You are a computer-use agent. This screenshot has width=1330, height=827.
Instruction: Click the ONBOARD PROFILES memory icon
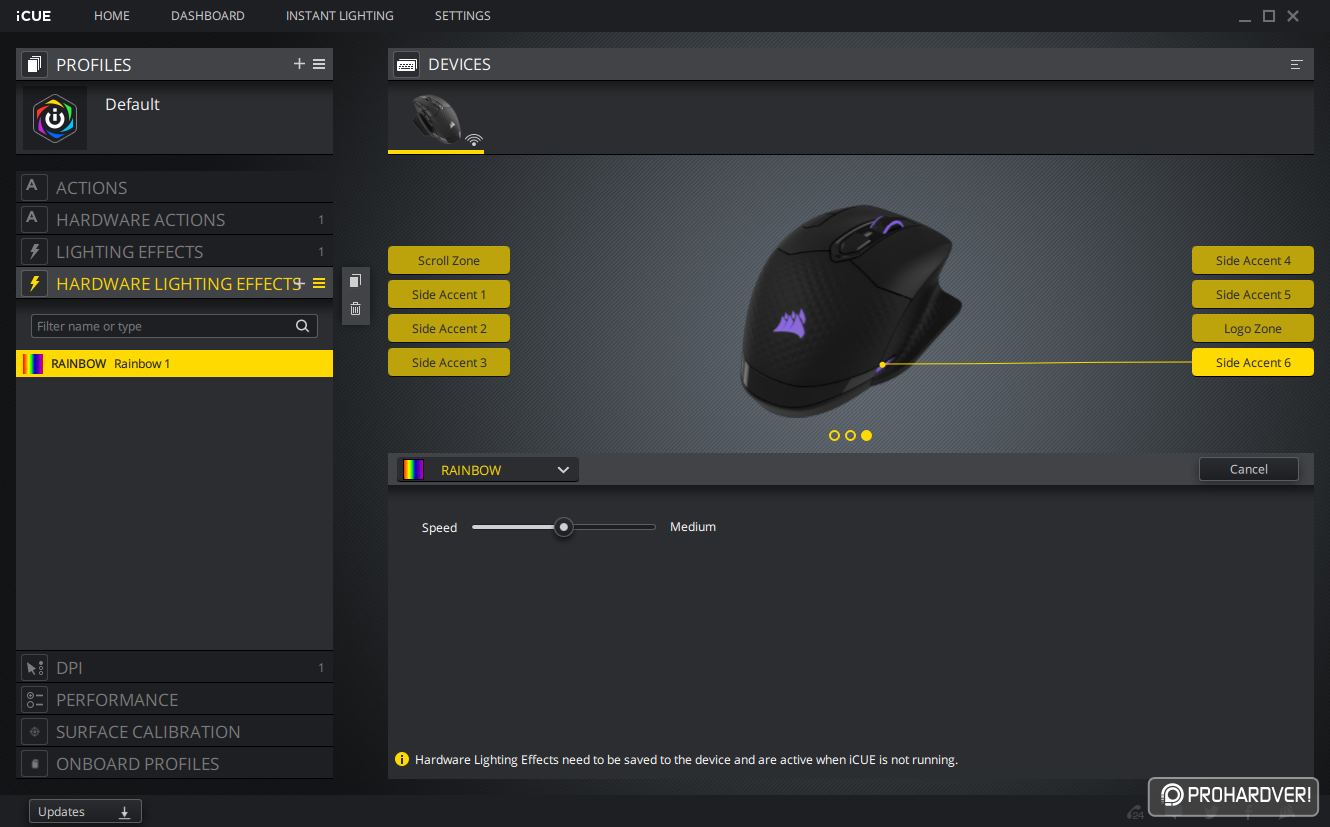(x=34, y=764)
